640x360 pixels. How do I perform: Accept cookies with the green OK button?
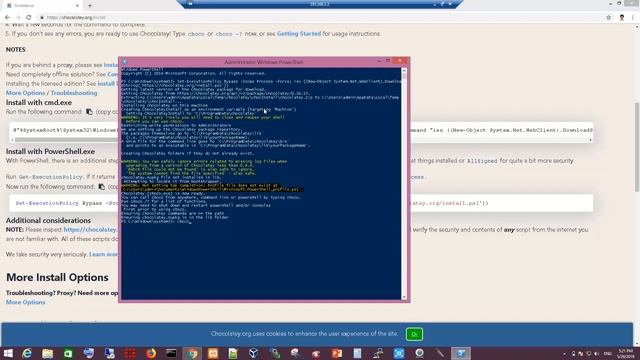click(x=414, y=334)
